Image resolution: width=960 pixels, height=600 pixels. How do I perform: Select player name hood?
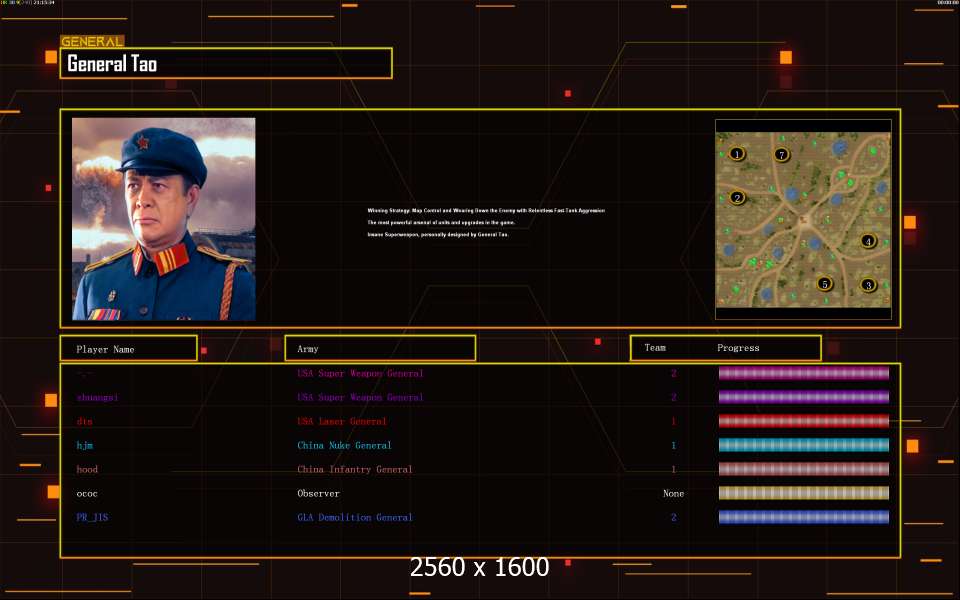click(x=87, y=469)
